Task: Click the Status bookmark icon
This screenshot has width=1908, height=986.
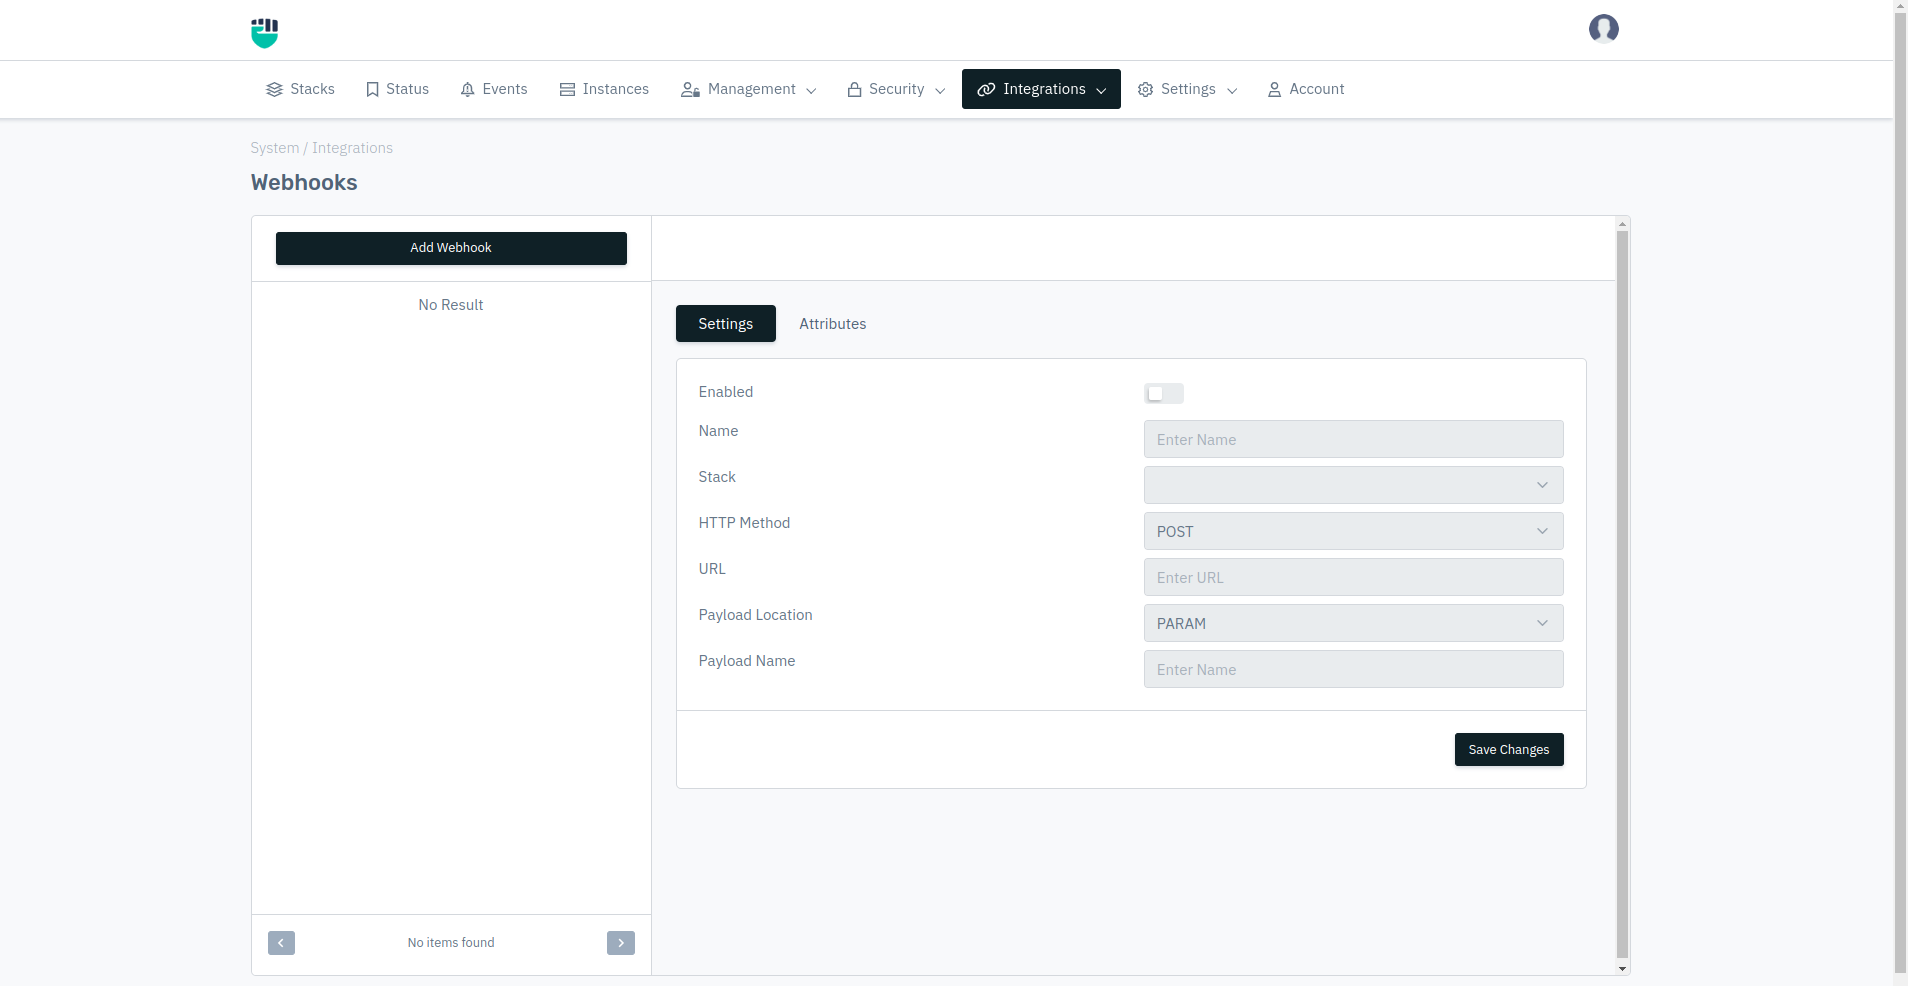Action: coord(372,90)
